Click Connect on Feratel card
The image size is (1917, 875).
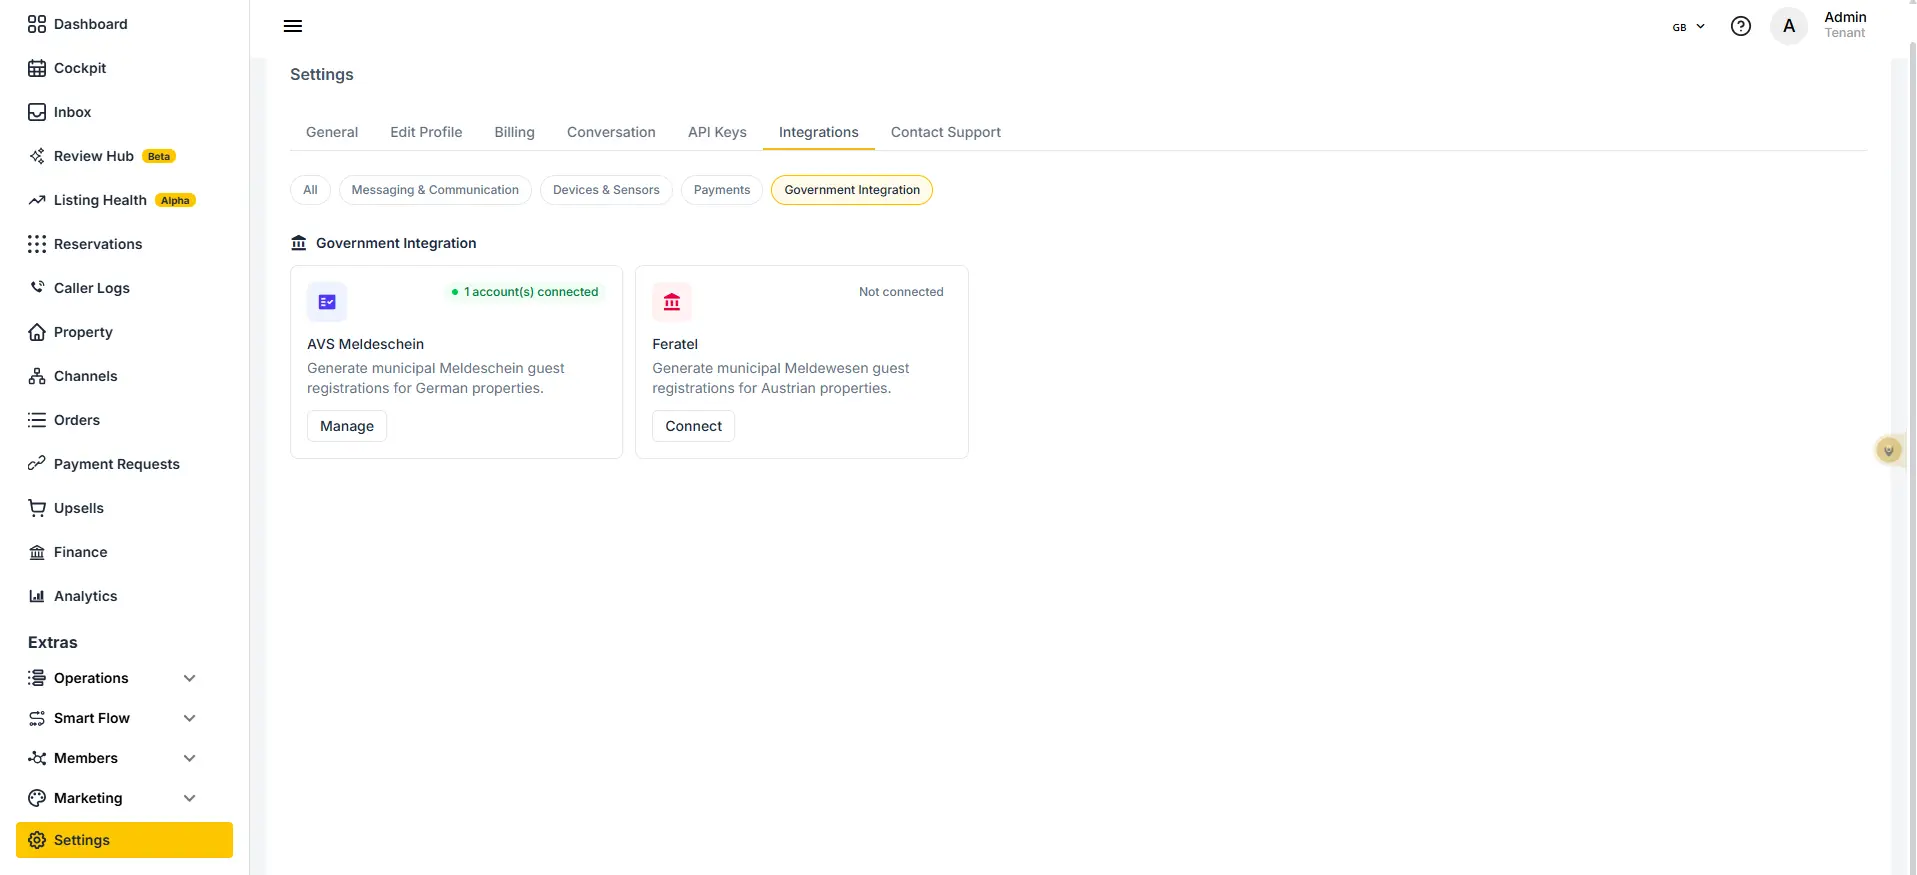[x=693, y=426]
